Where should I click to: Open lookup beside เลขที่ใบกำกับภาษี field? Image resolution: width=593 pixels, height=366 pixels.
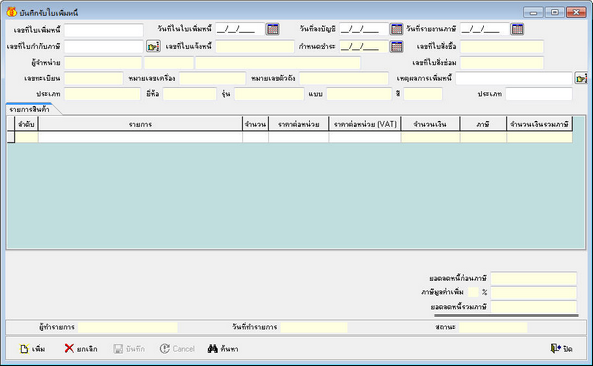(153, 47)
